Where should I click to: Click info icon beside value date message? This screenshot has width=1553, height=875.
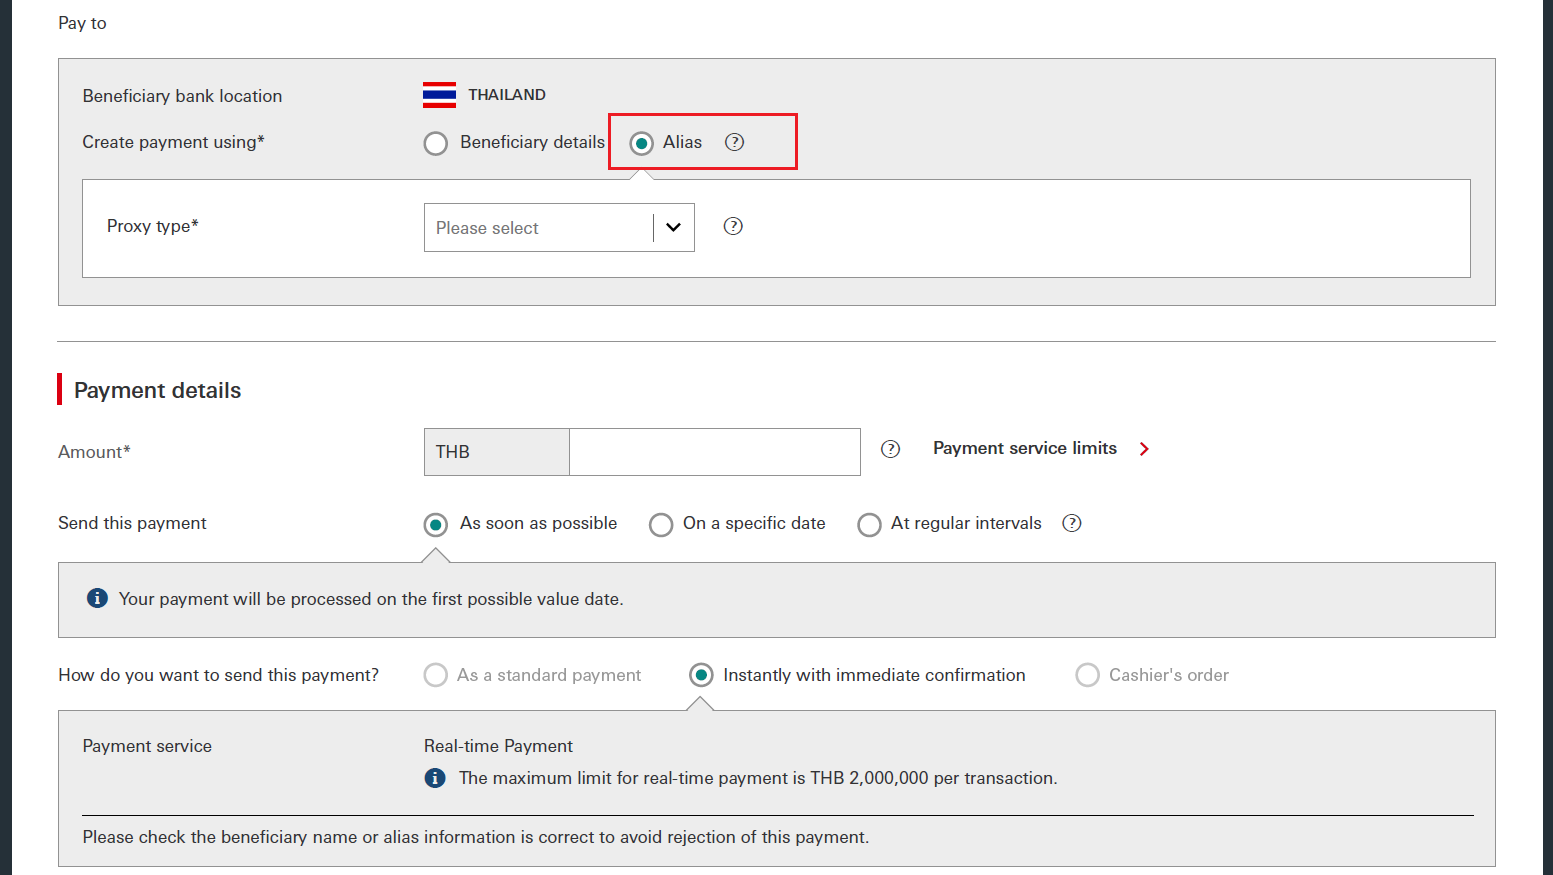(97, 598)
